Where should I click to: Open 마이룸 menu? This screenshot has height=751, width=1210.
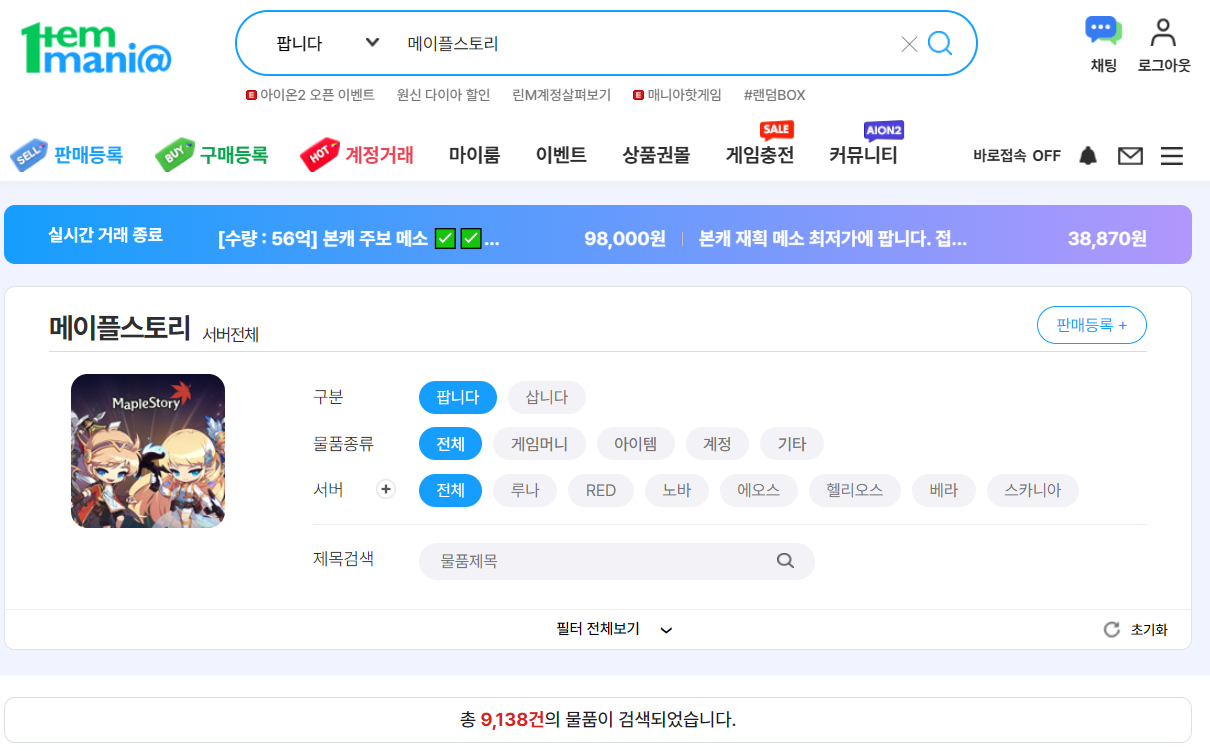click(474, 155)
